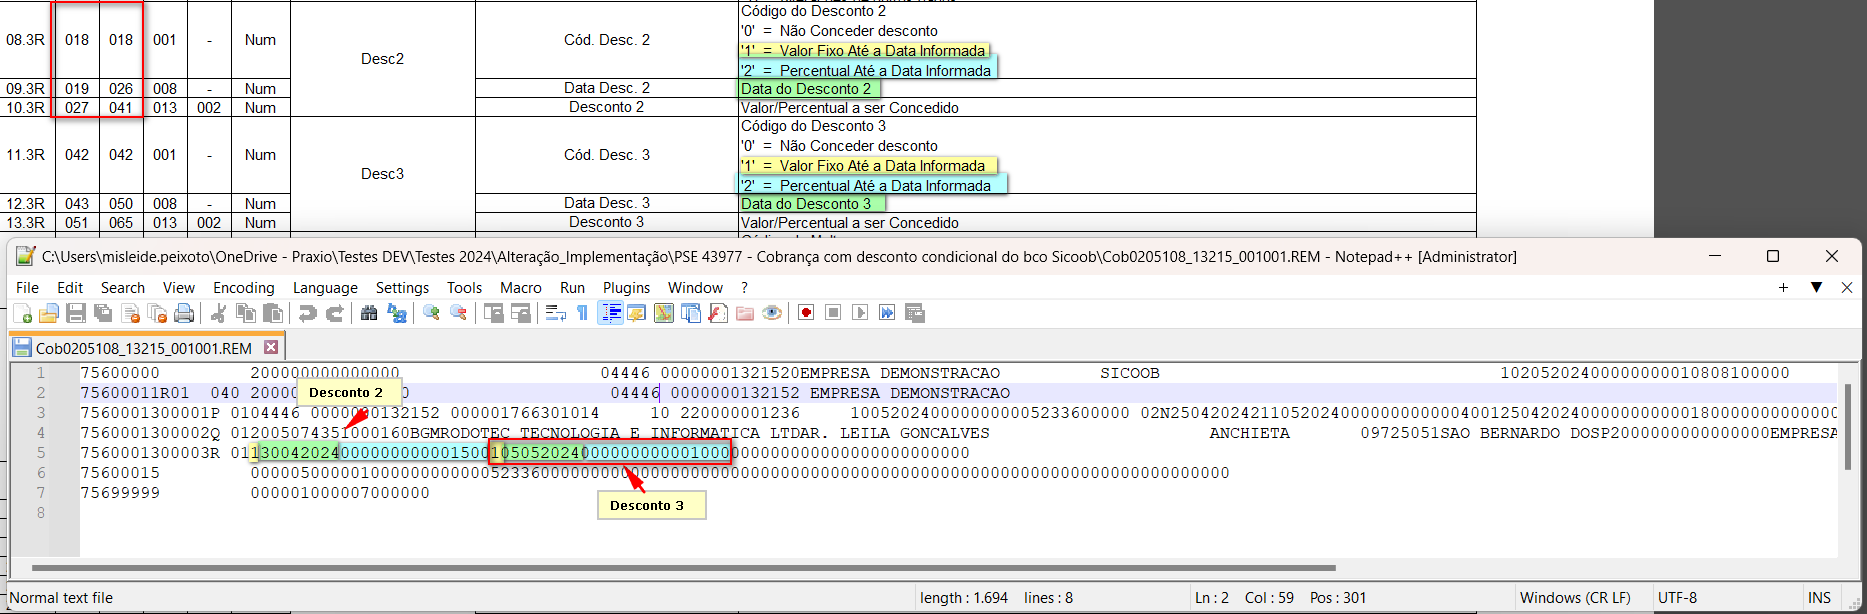Click the Save Recorded Macro icon
This screenshot has width=1867, height=614.
click(x=914, y=314)
